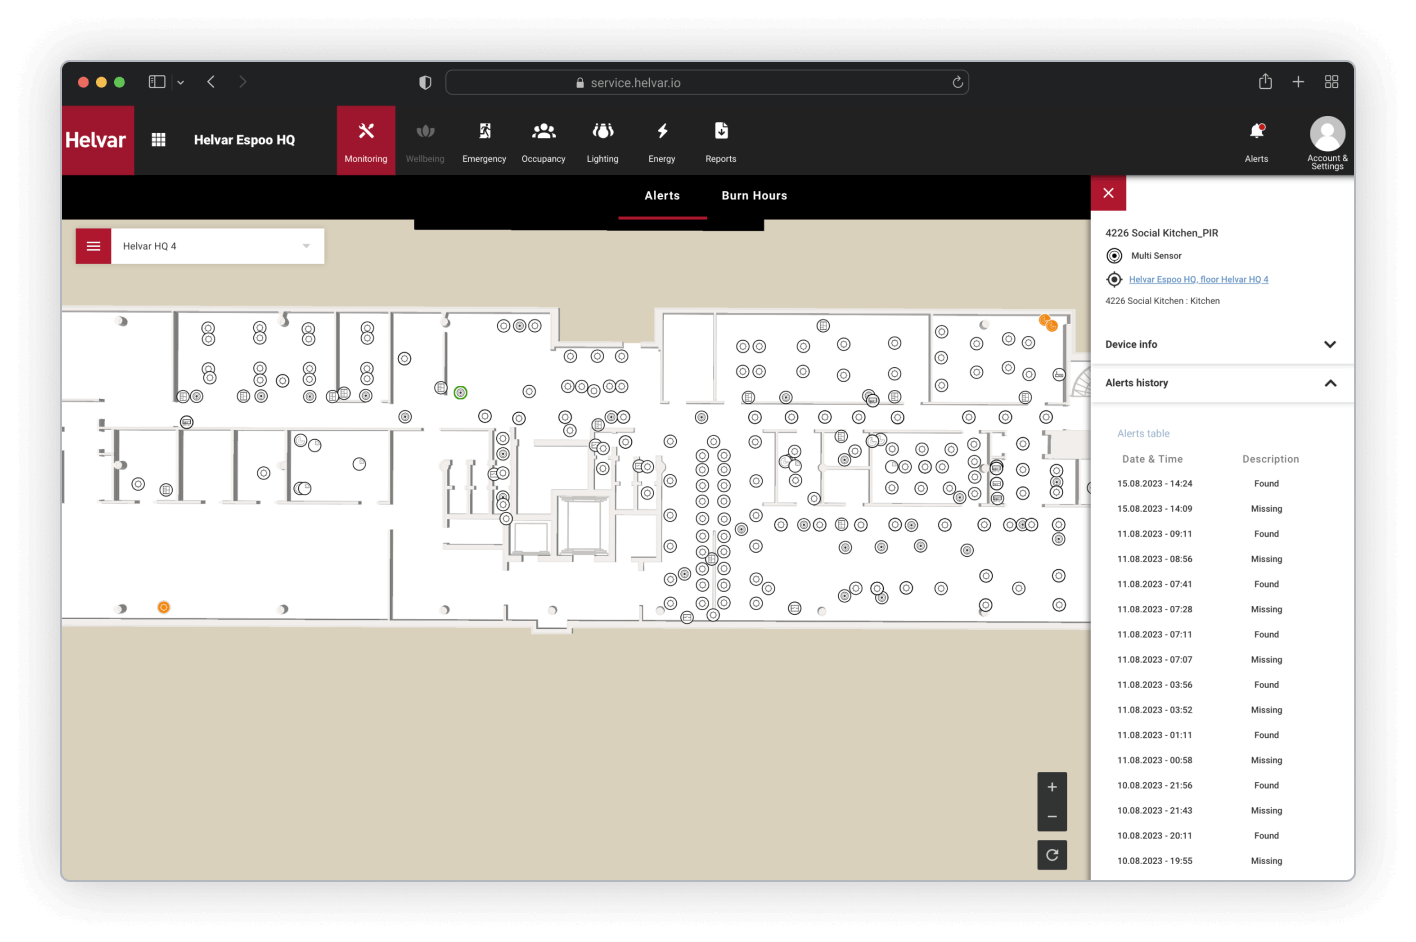Open the apps grid menu
The width and height of the screenshot is (1416, 942).
pos(158,140)
